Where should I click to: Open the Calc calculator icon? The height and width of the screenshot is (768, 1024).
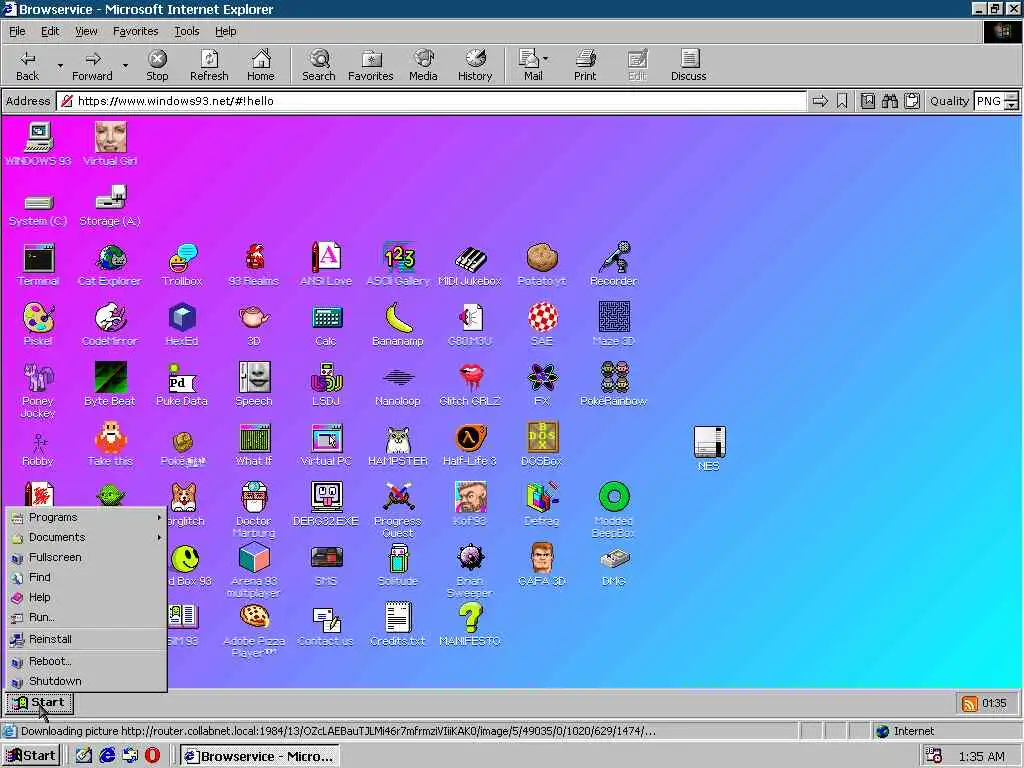tap(326, 325)
